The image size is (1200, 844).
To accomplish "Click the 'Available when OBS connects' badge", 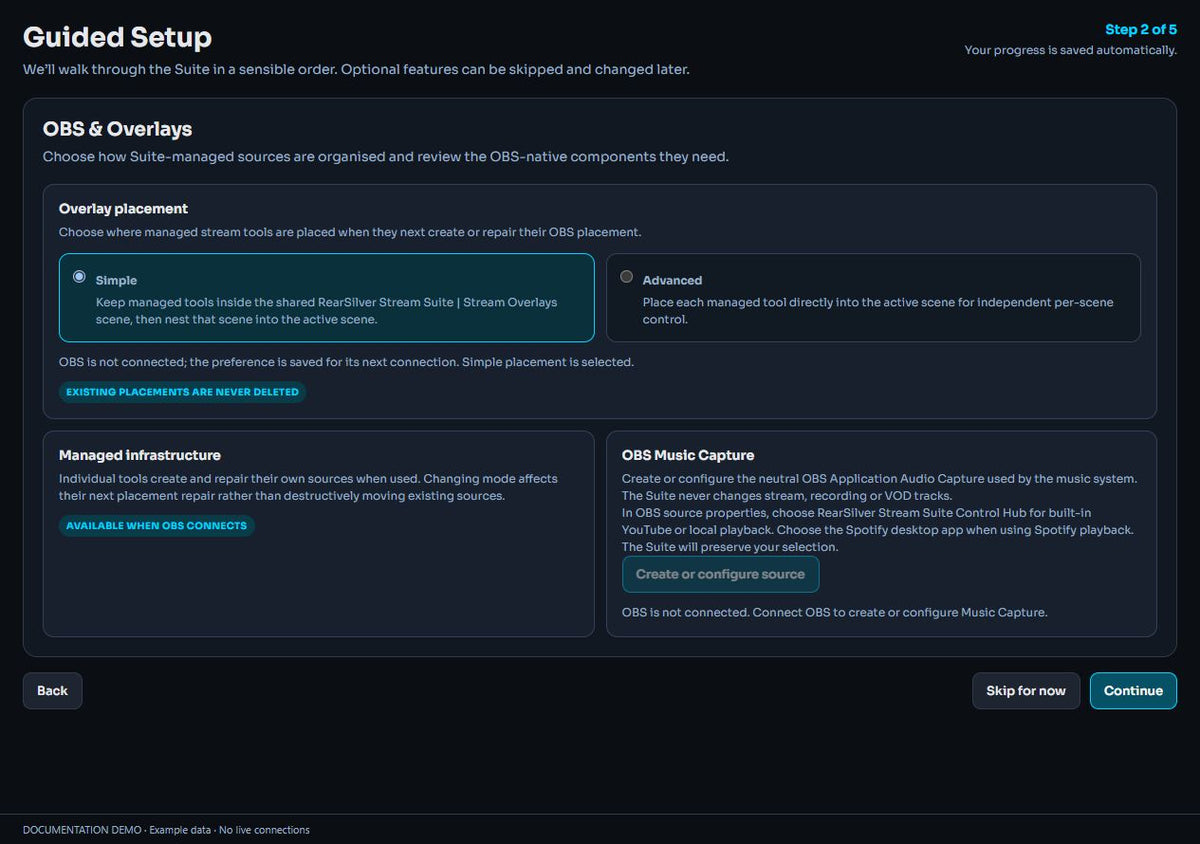I will (157, 525).
